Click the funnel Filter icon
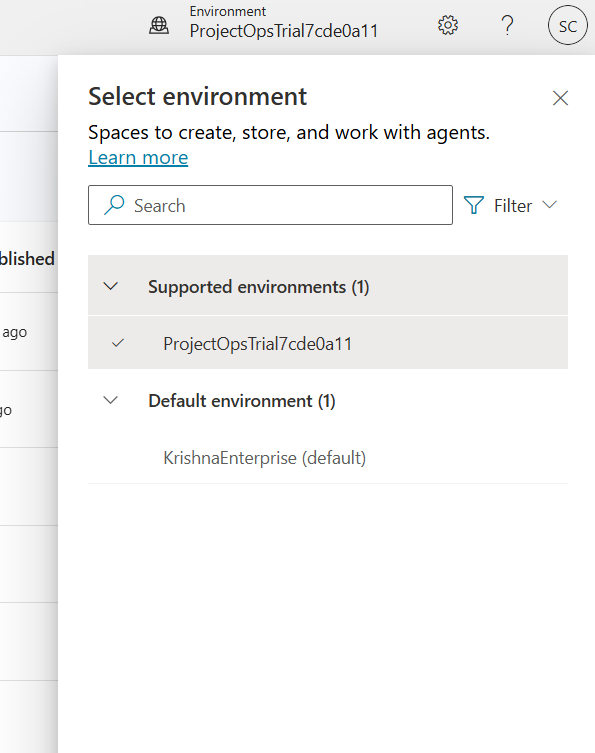 point(474,205)
